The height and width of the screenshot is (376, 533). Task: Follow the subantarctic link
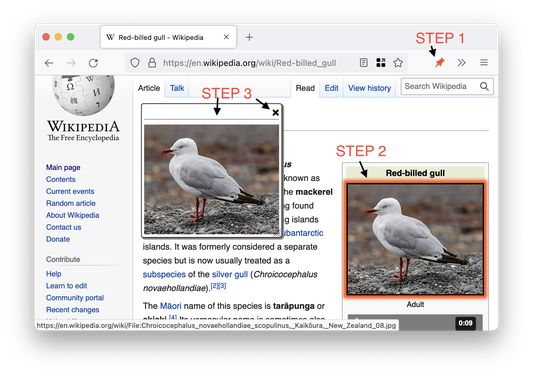coord(303,233)
